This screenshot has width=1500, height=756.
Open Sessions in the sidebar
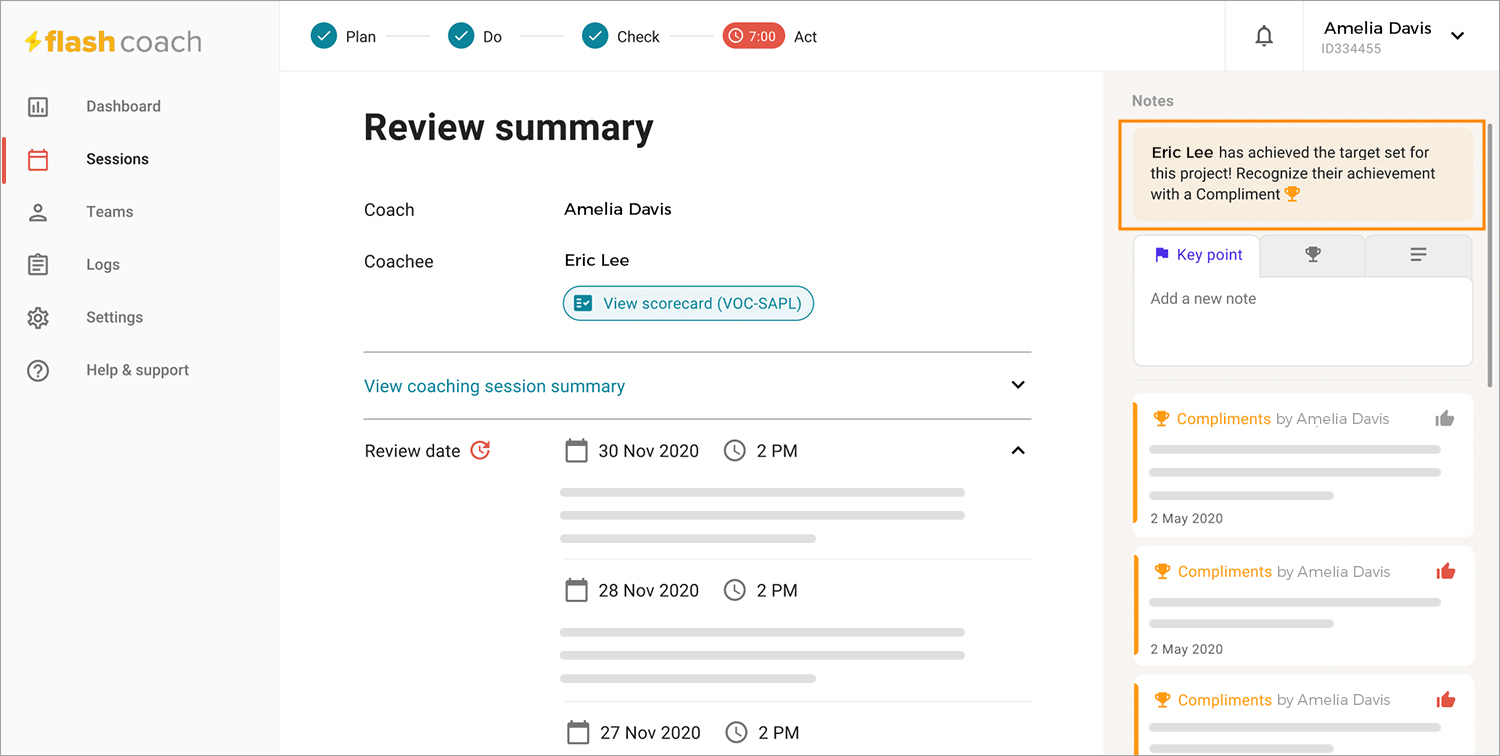(x=117, y=160)
